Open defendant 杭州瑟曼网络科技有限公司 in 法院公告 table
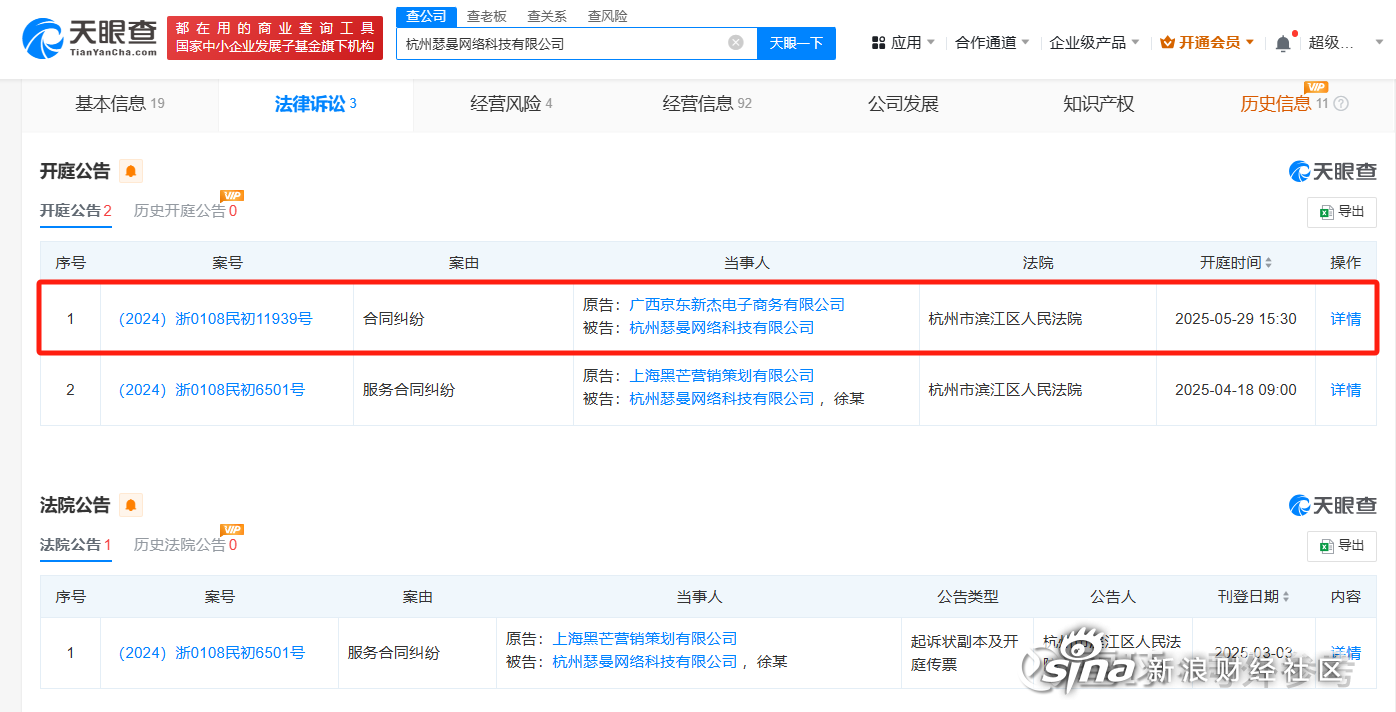The width and height of the screenshot is (1396, 712). pyautogui.click(x=645, y=662)
